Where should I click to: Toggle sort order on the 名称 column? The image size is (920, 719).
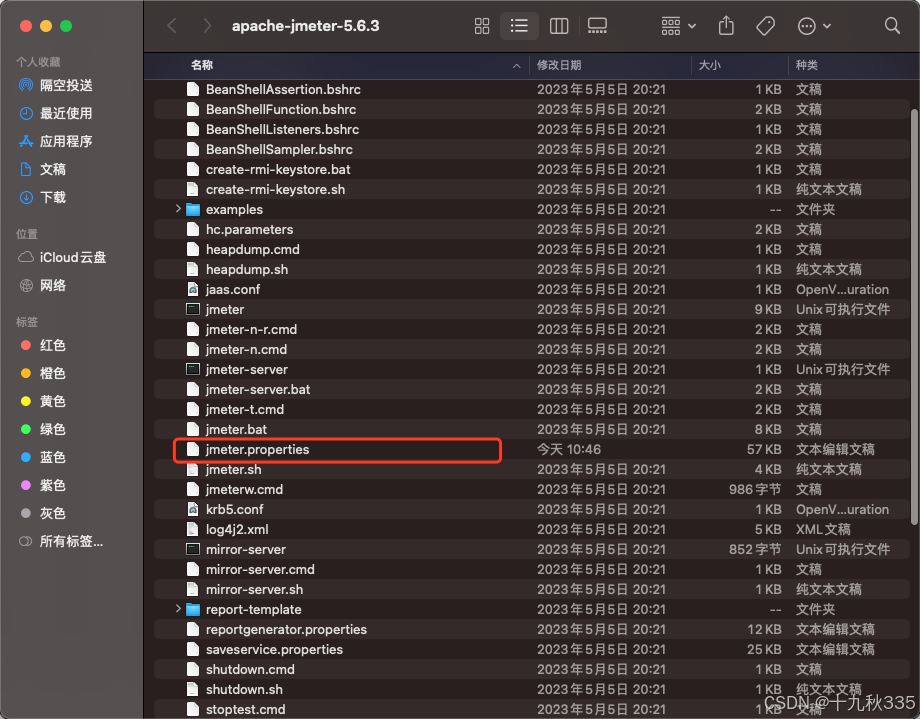pyautogui.click(x=200, y=64)
